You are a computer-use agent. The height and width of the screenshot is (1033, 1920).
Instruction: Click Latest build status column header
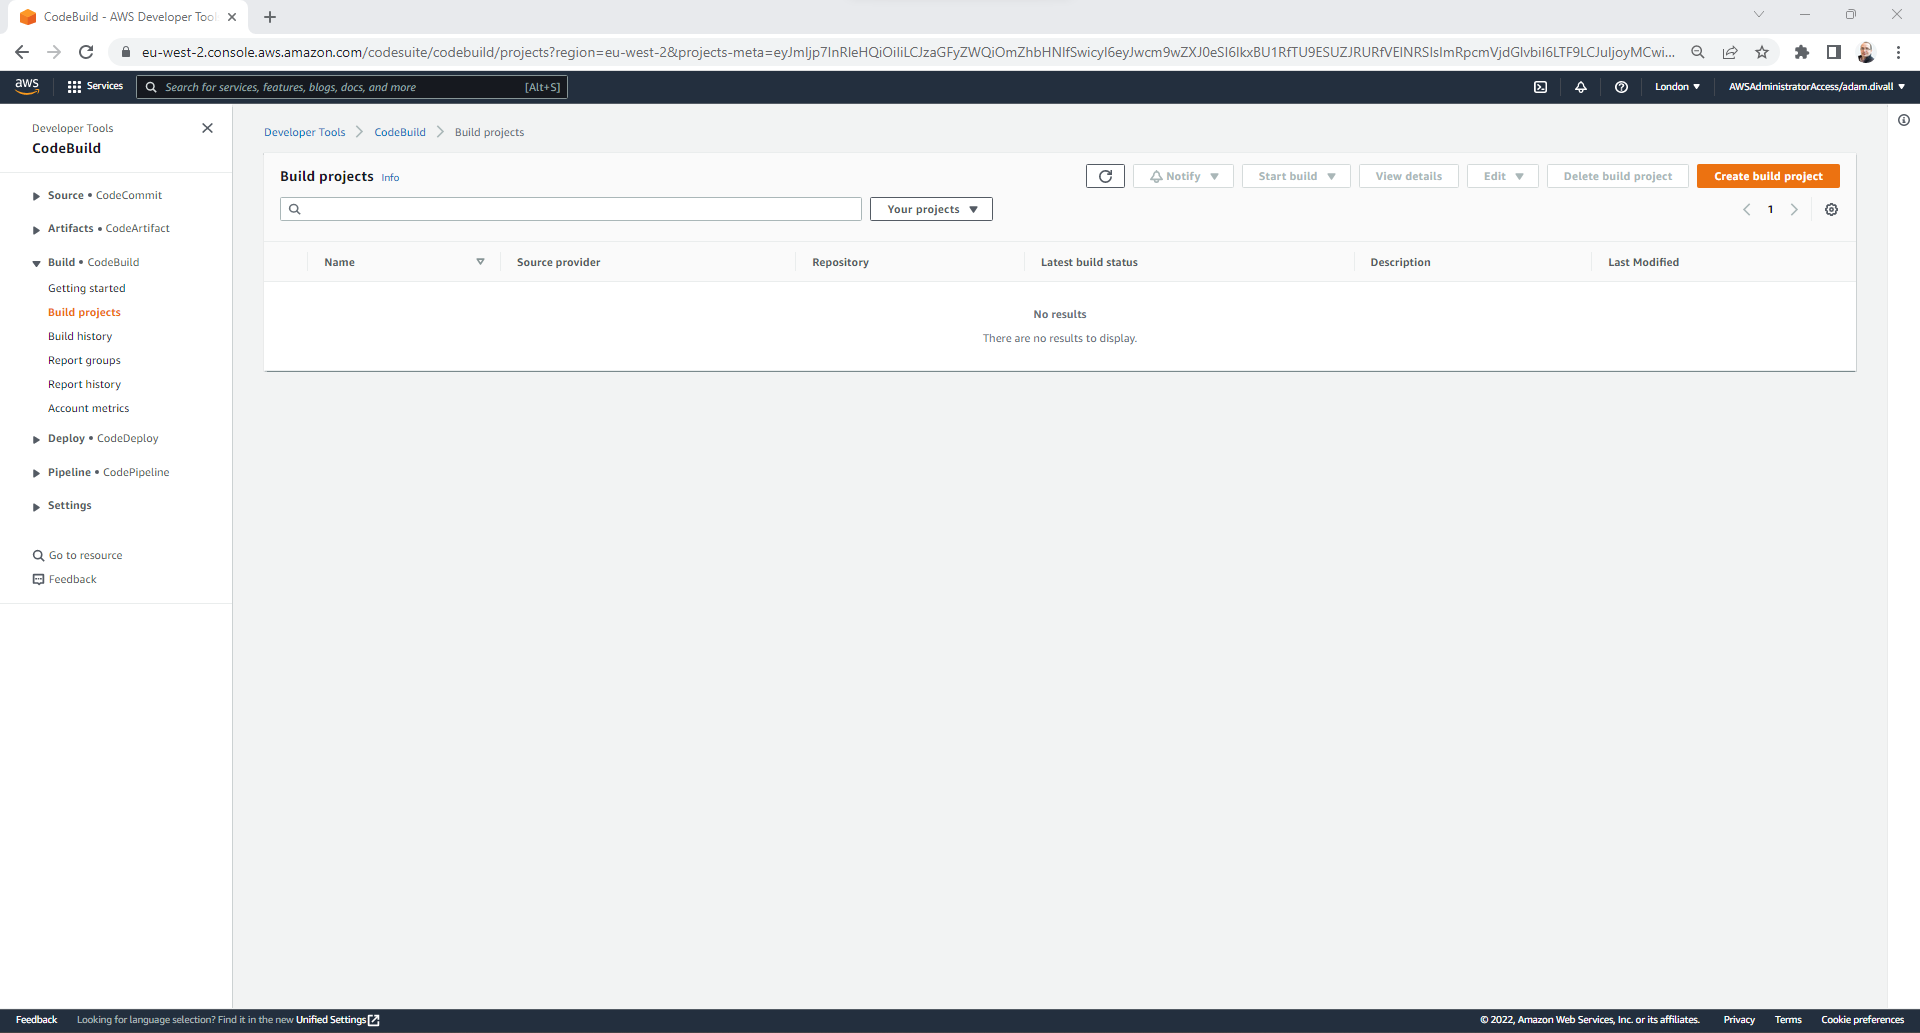point(1089,262)
